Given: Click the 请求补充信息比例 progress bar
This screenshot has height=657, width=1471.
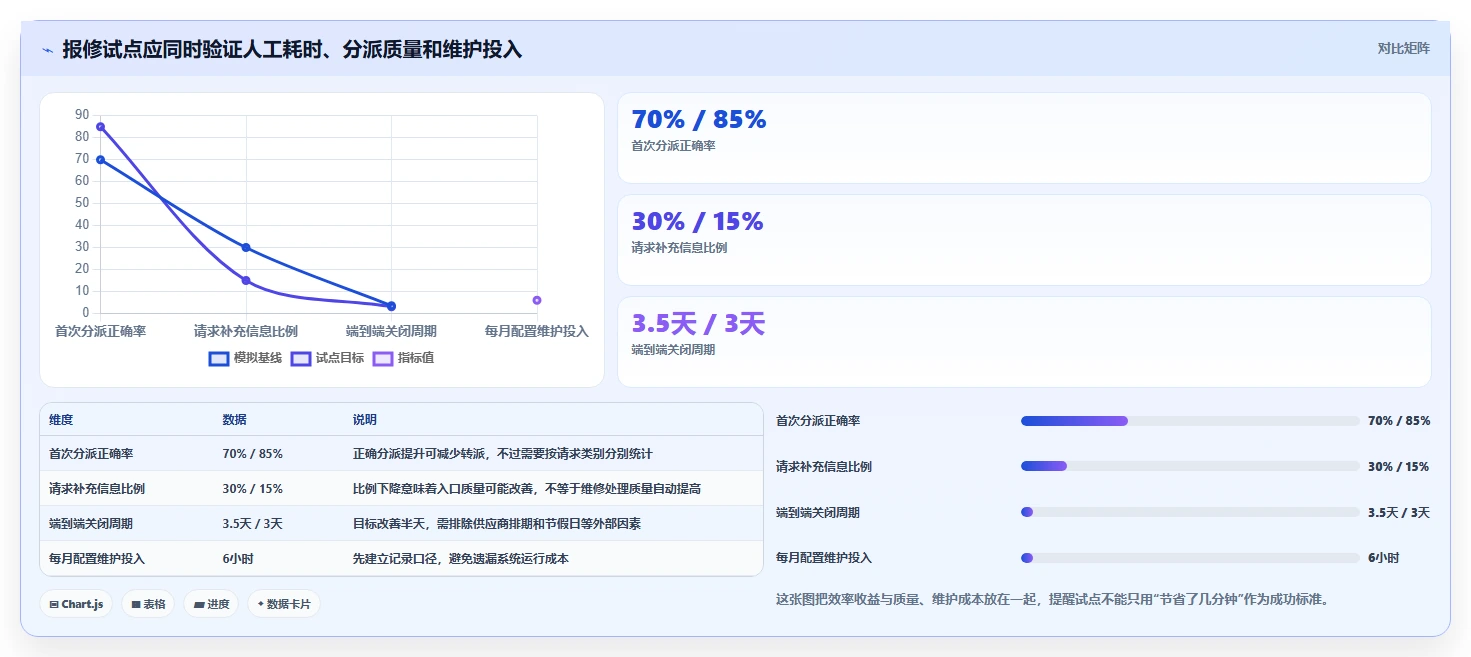Looking at the screenshot, I should pyautogui.click(x=1190, y=466).
